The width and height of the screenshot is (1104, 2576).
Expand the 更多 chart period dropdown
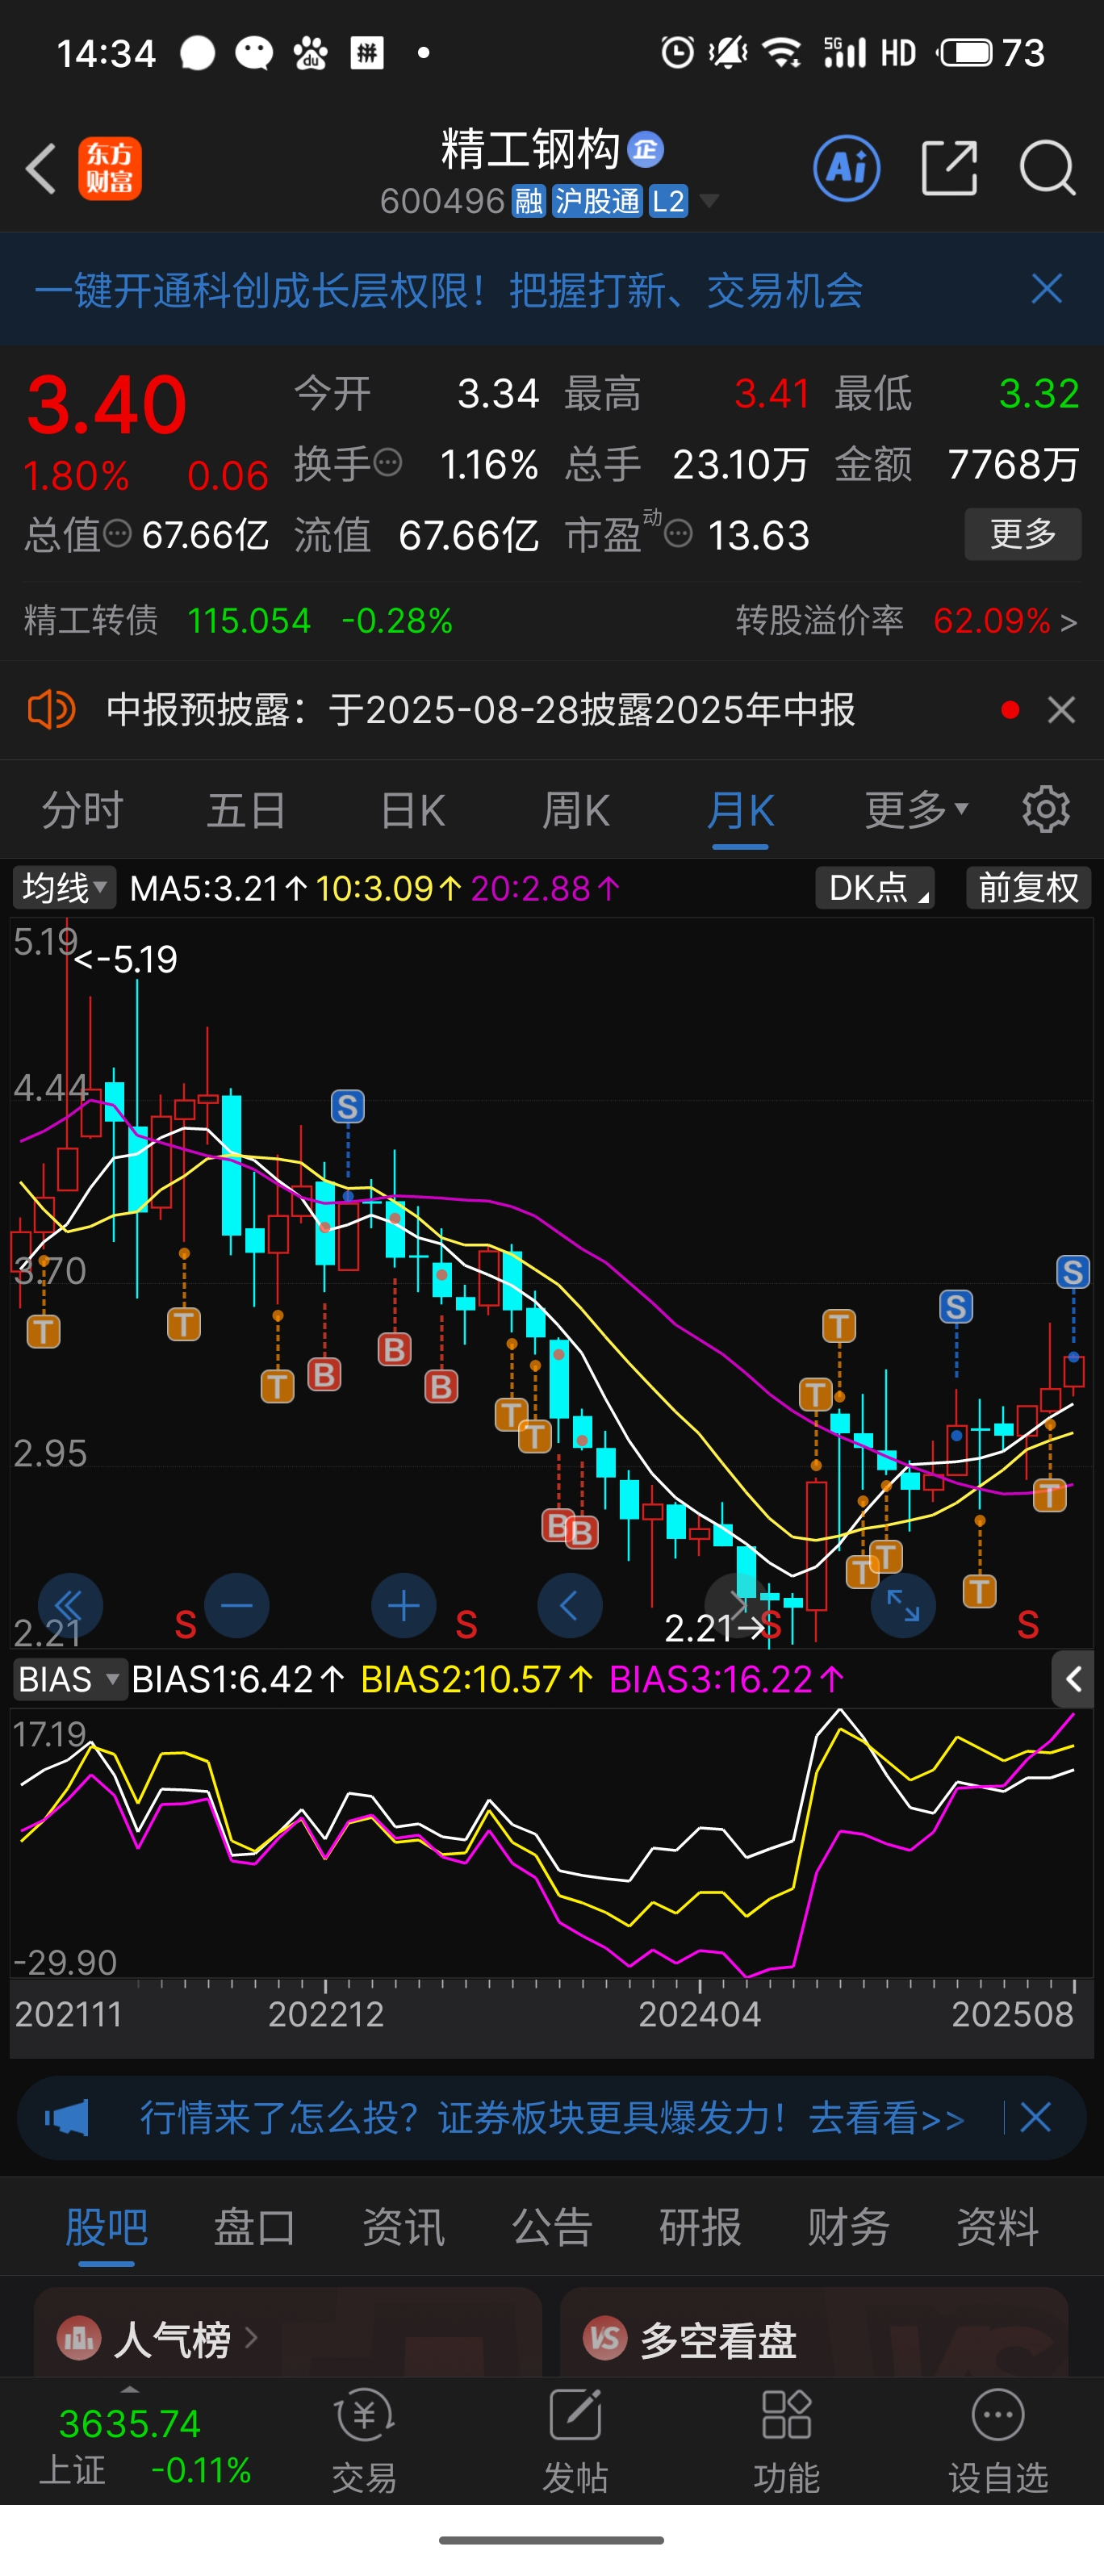tap(916, 810)
